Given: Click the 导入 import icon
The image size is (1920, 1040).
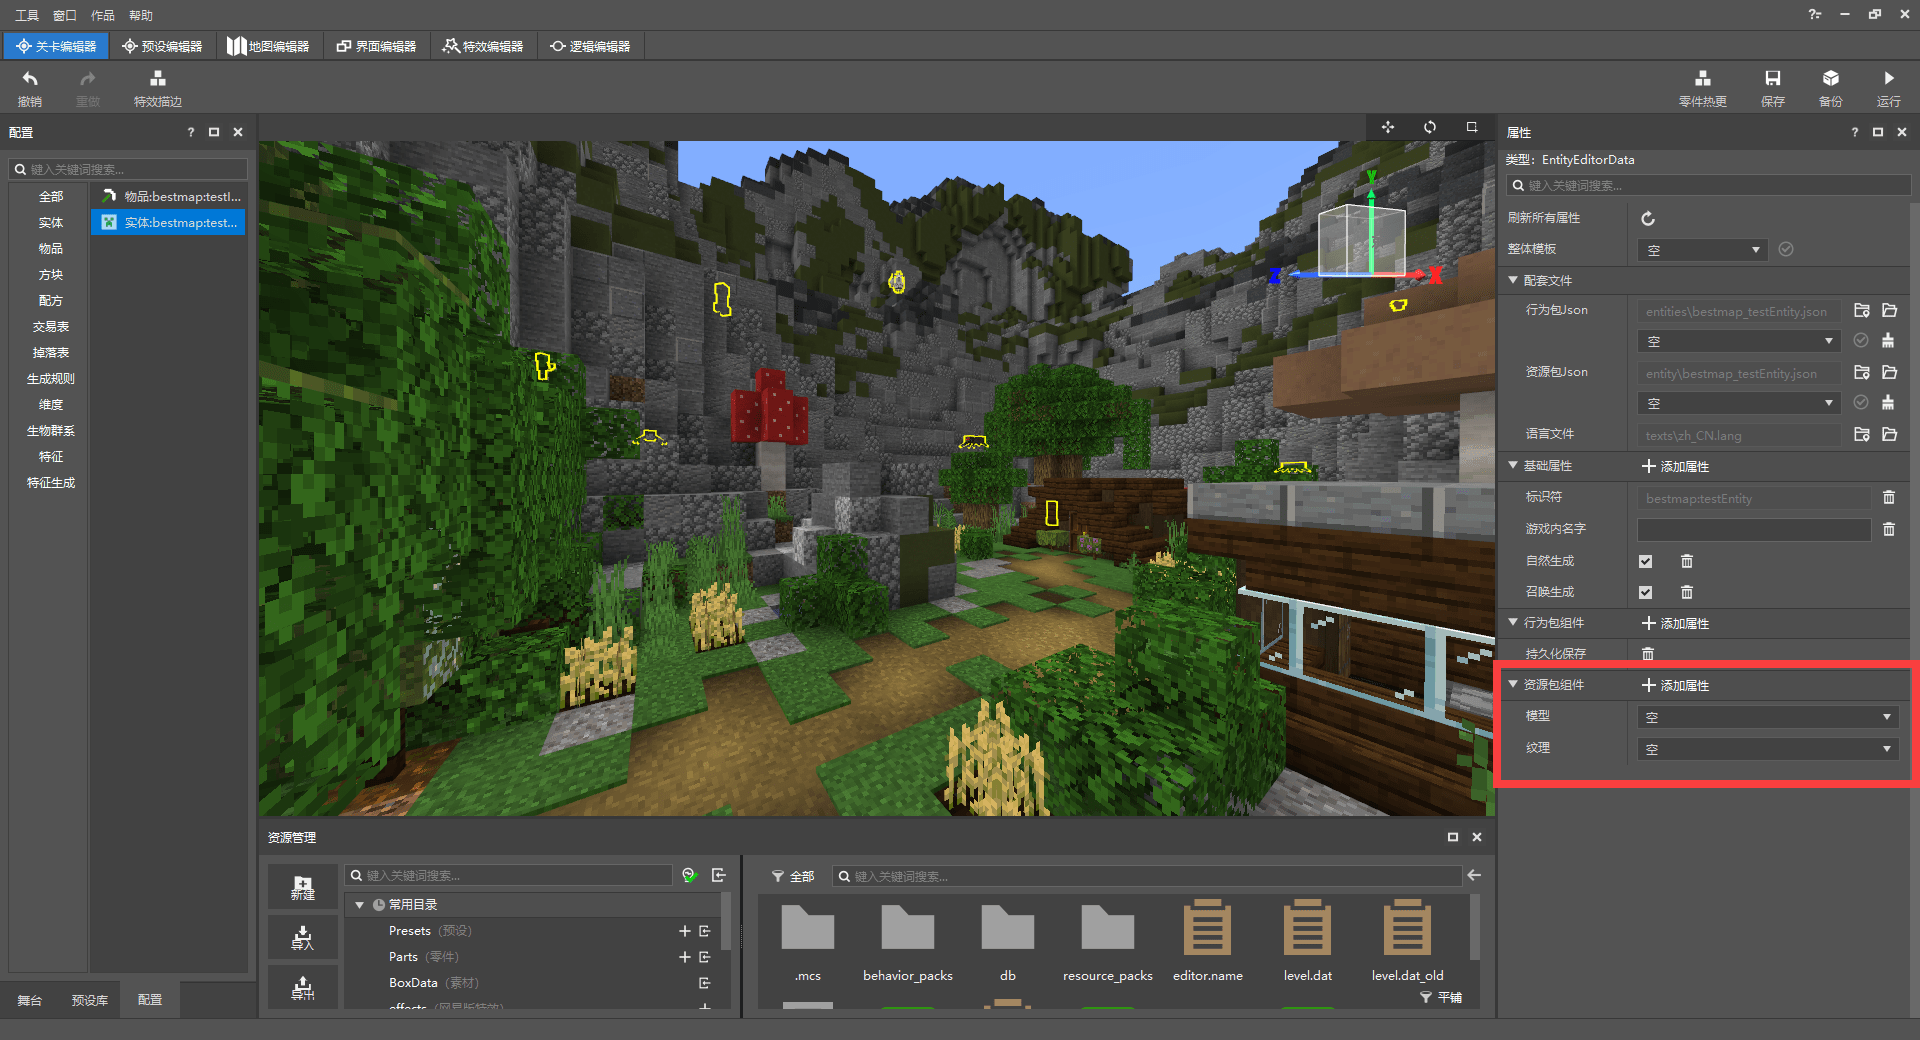Looking at the screenshot, I should click(302, 937).
